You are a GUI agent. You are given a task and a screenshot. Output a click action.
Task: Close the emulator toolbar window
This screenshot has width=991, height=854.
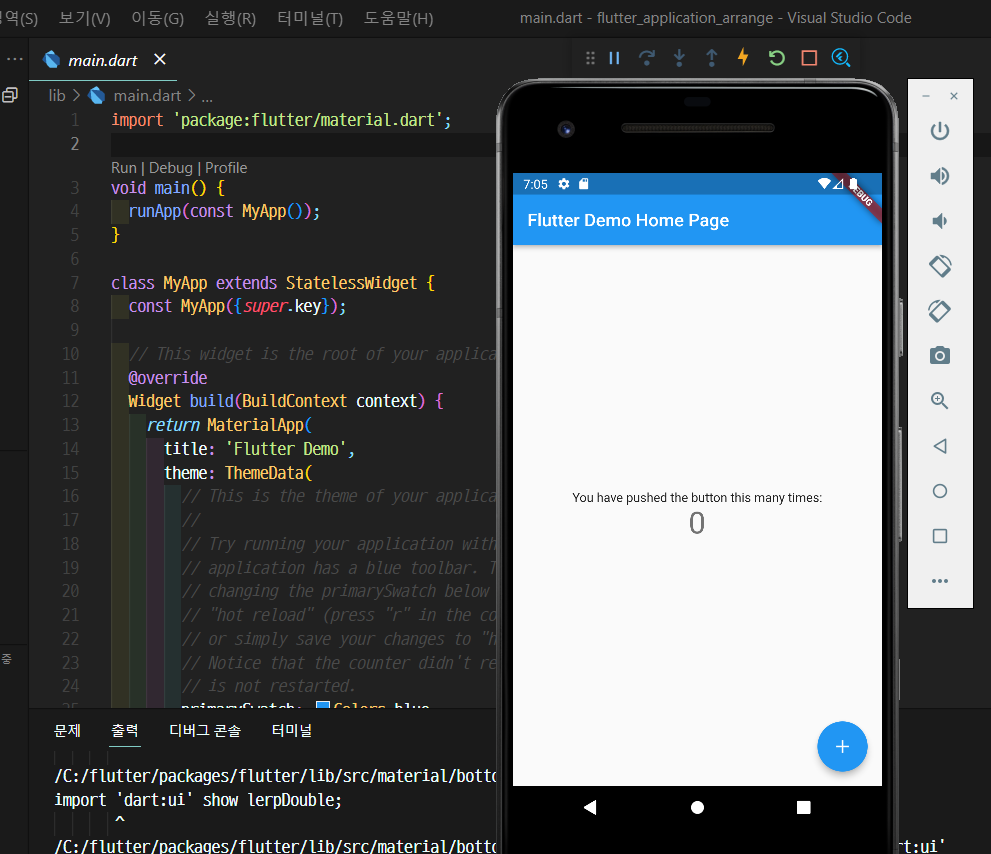[x=954, y=96]
